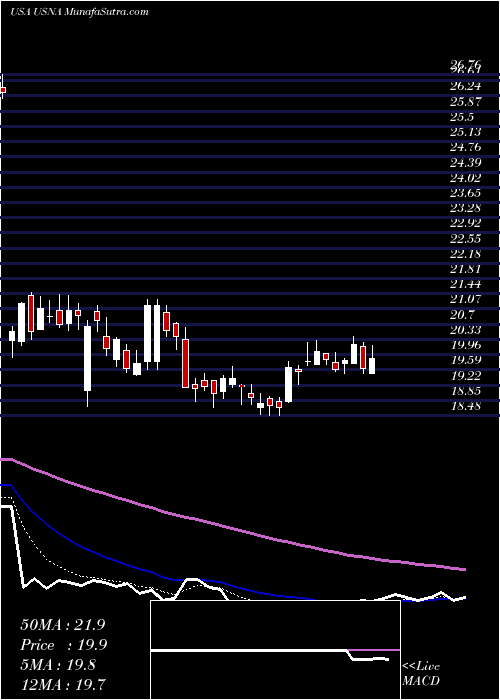The height and width of the screenshot is (700, 500).
Task: Click the 21.81 price axis label
Action: click(465, 270)
